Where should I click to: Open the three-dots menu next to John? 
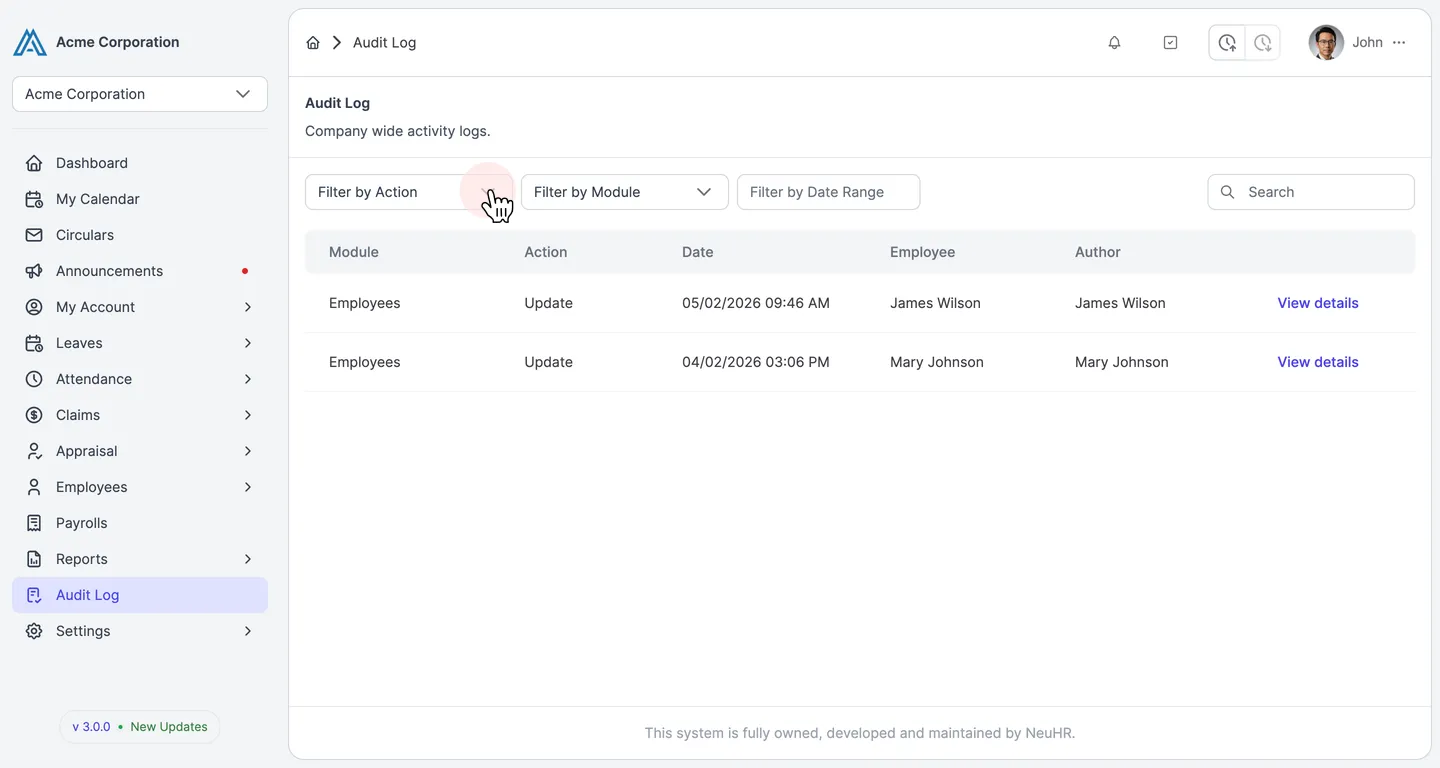point(1399,42)
